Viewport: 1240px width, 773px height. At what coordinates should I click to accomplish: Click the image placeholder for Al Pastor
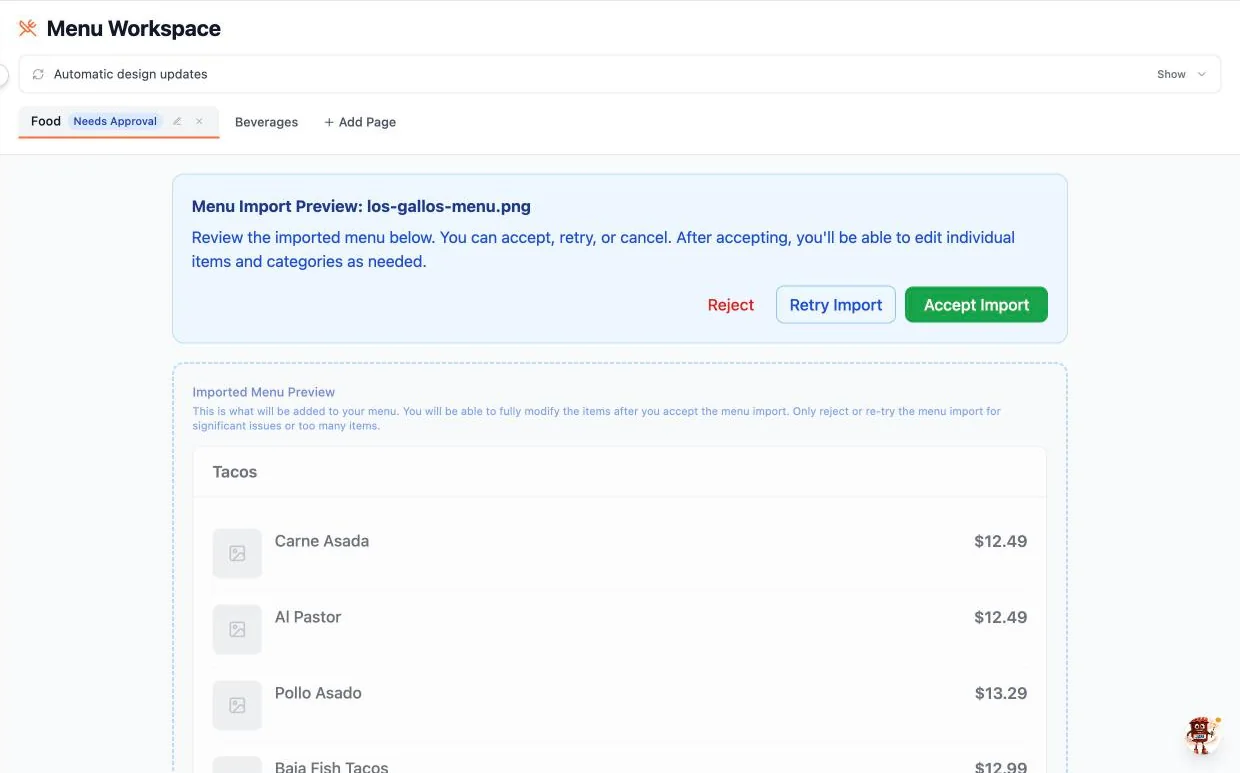click(237, 629)
